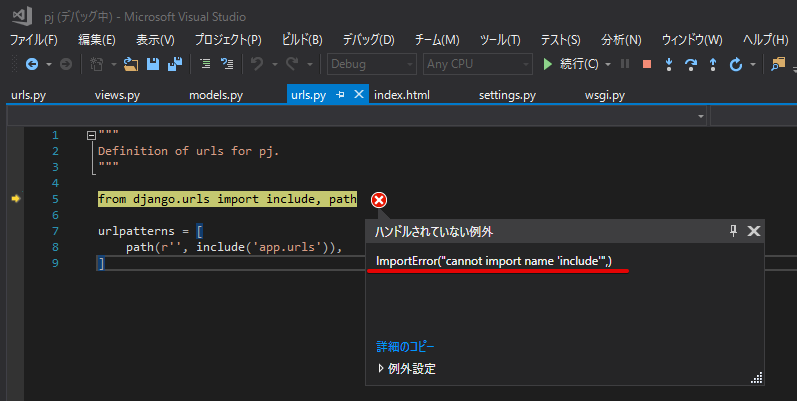Open the Redo history dropdown
Image resolution: width=797 pixels, height=401 pixels.
pyautogui.click(x=310, y=65)
